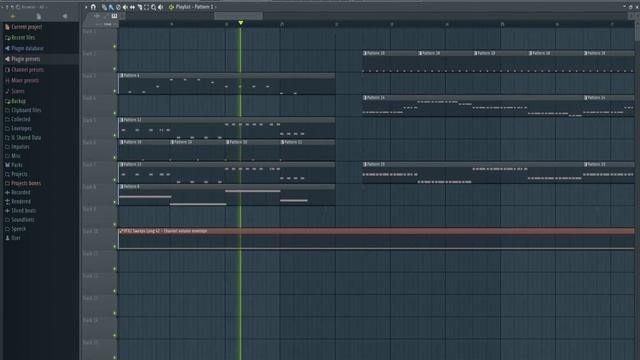Select the Track 12 header label

(x=91, y=276)
